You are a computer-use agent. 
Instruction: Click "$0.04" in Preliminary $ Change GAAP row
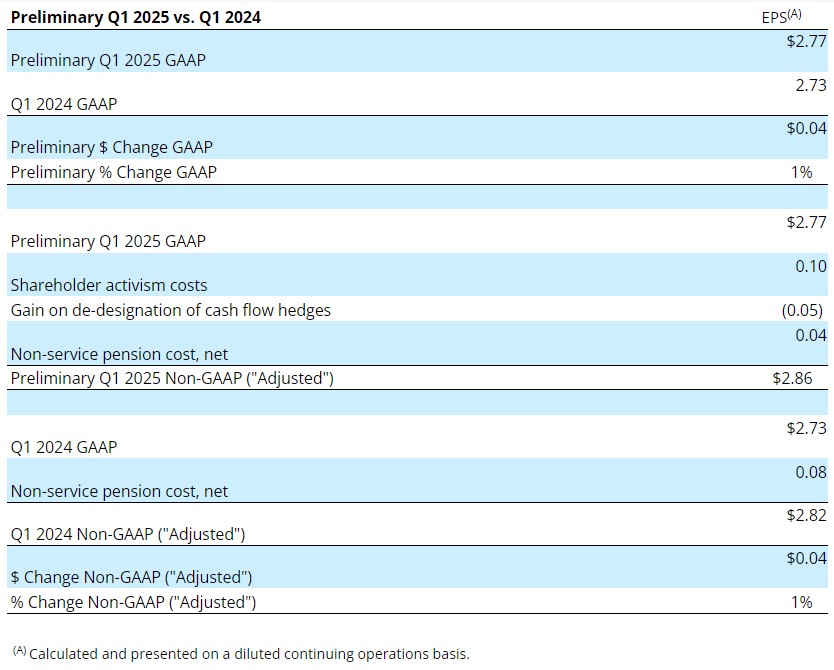[x=806, y=128]
